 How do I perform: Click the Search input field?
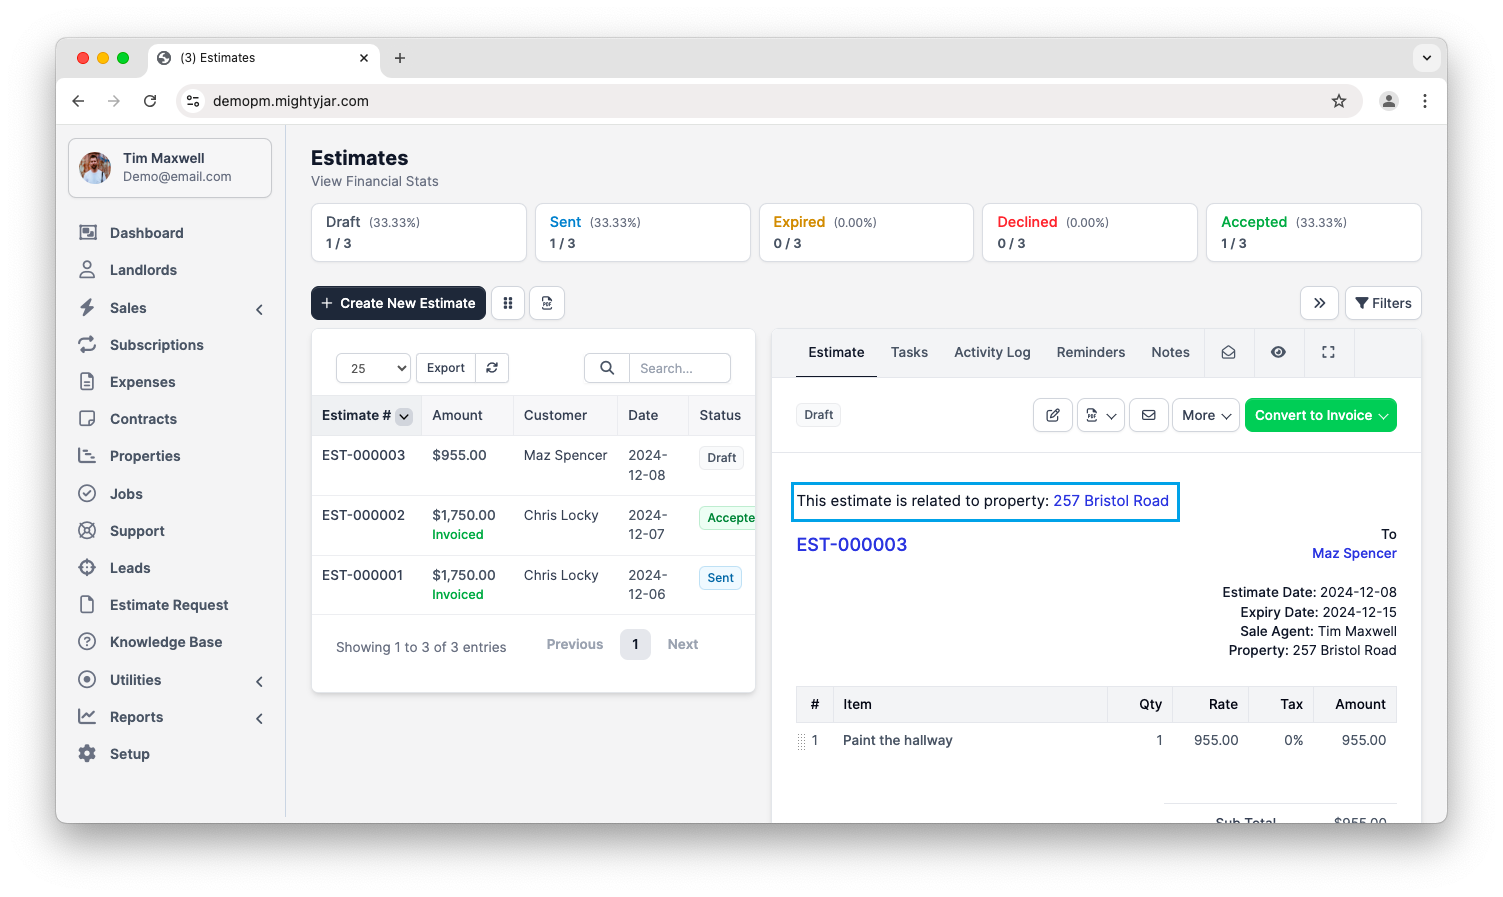tap(680, 368)
